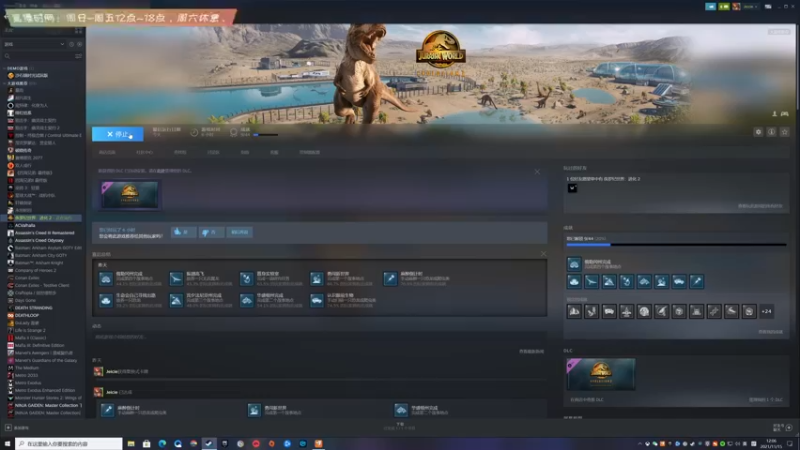
Task: Click Add a Game at bottom left
Action: point(17,428)
